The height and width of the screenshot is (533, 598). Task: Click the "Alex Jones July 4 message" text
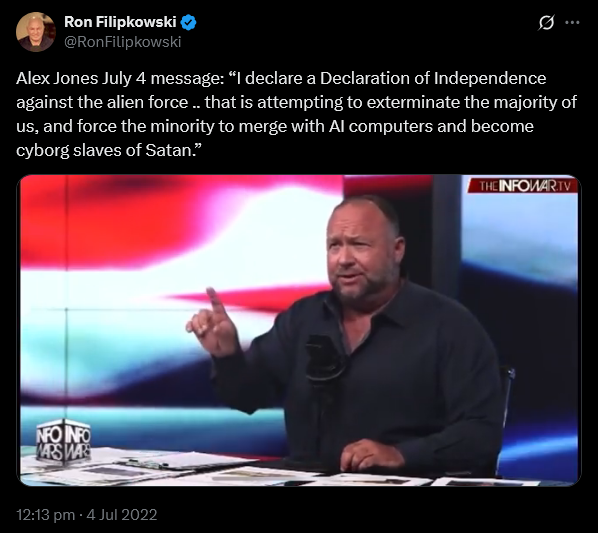pyautogui.click(x=118, y=79)
